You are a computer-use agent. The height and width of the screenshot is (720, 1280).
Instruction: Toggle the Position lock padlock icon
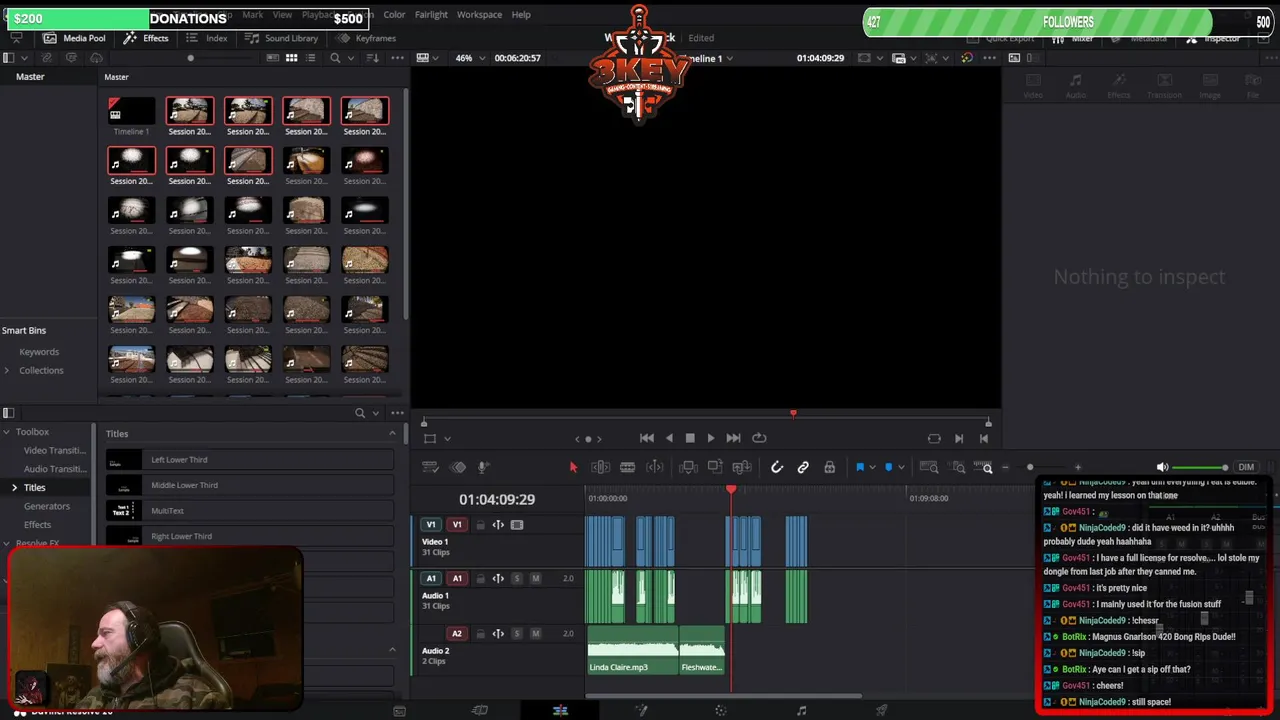[829, 467]
